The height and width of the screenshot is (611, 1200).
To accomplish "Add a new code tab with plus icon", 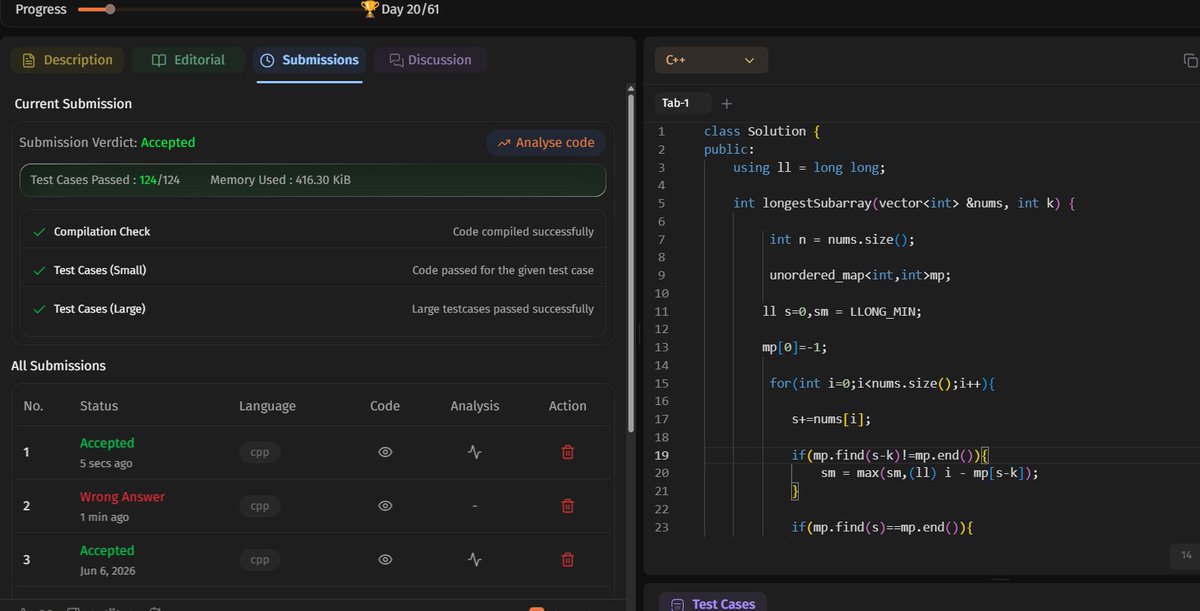I will click(727, 103).
